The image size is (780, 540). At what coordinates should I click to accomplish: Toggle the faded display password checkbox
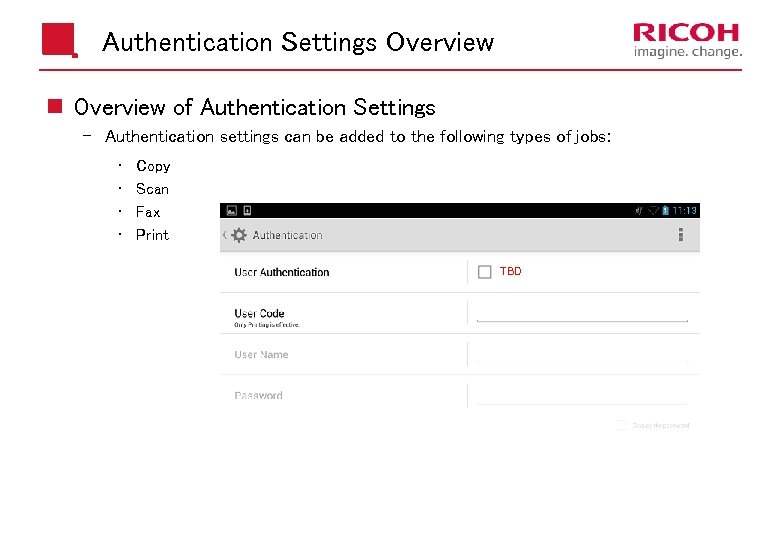click(622, 425)
